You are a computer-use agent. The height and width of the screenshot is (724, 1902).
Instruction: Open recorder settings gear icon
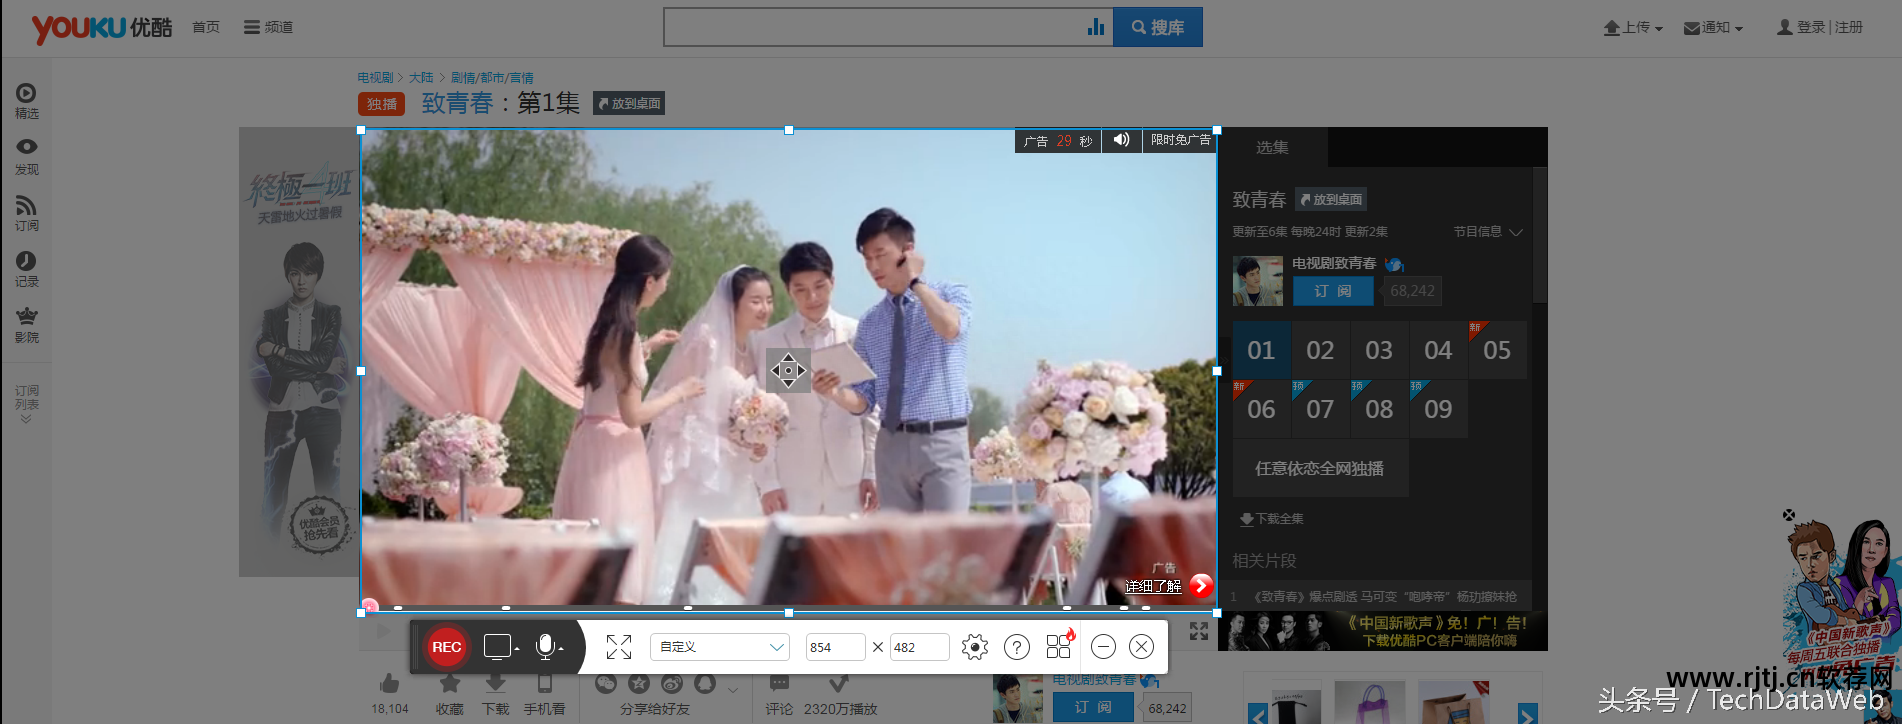974,647
